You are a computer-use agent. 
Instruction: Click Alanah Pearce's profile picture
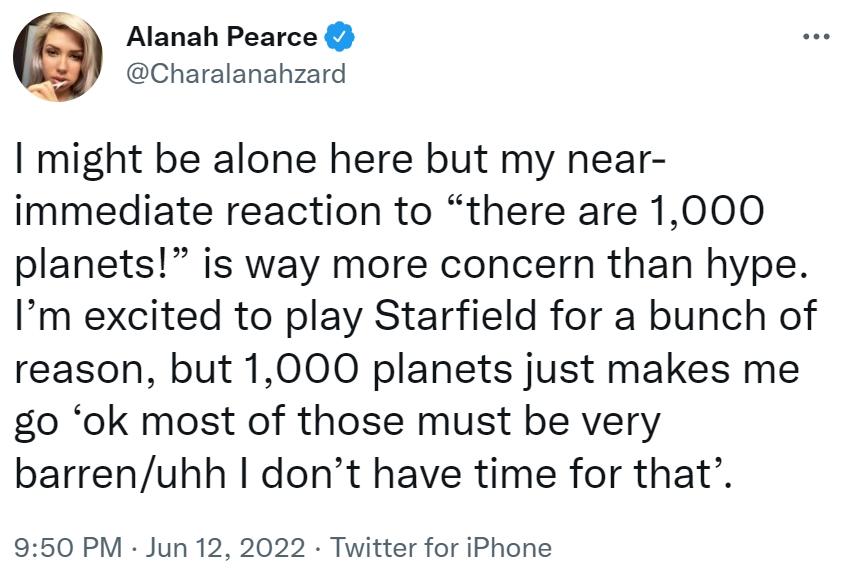[58, 56]
